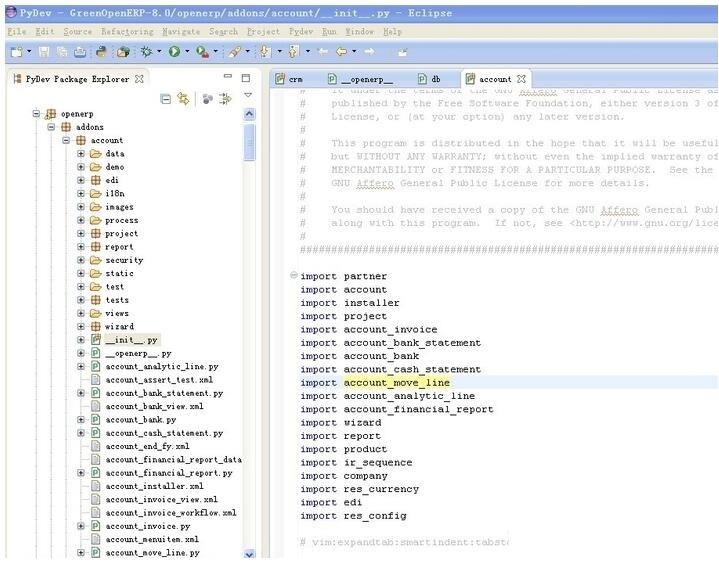Click the Package Explorer scrollbar thumb
Image resolution: width=719 pixels, height=573 pixels.
coord(249,143)
